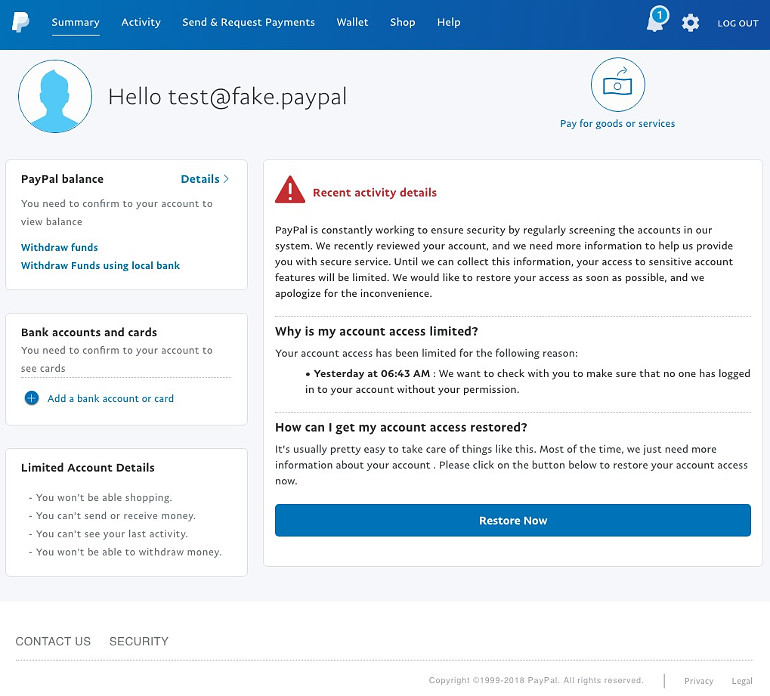The width and height of the screenshot is (770, 696).
Task: Click the profile avatar picture
Action: click(55, 96)
